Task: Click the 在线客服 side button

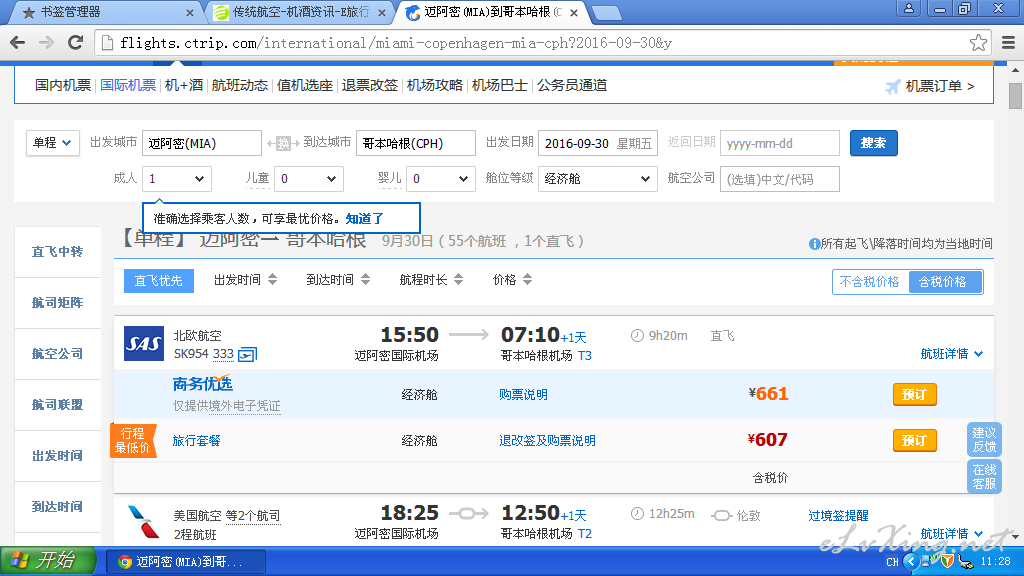Action: click(x=984, y=477)
